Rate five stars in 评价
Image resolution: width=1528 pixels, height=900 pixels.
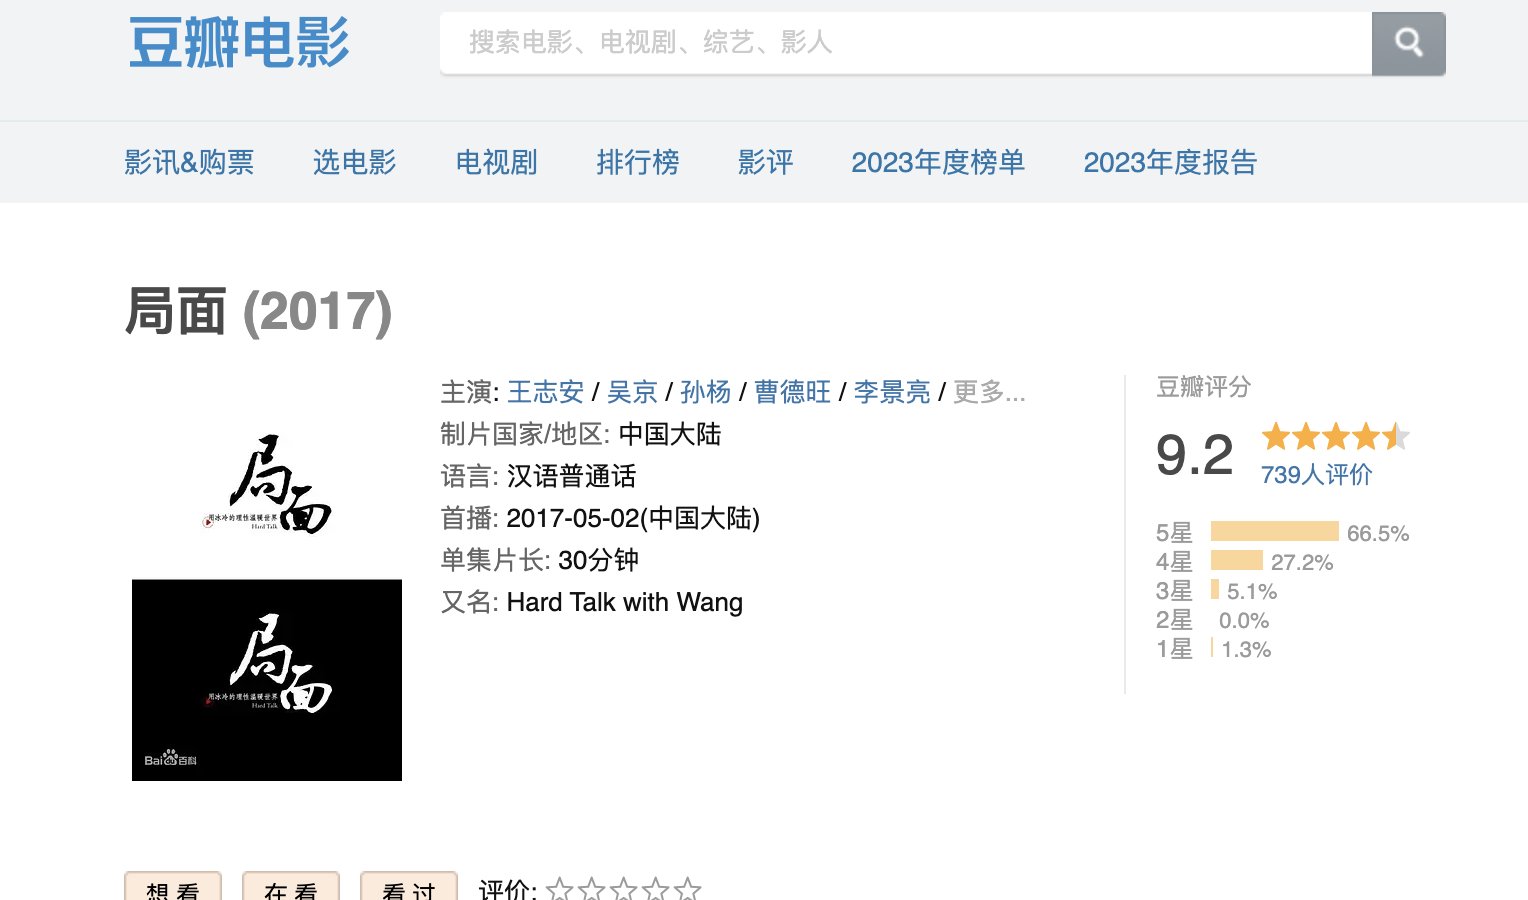(687, 889)
